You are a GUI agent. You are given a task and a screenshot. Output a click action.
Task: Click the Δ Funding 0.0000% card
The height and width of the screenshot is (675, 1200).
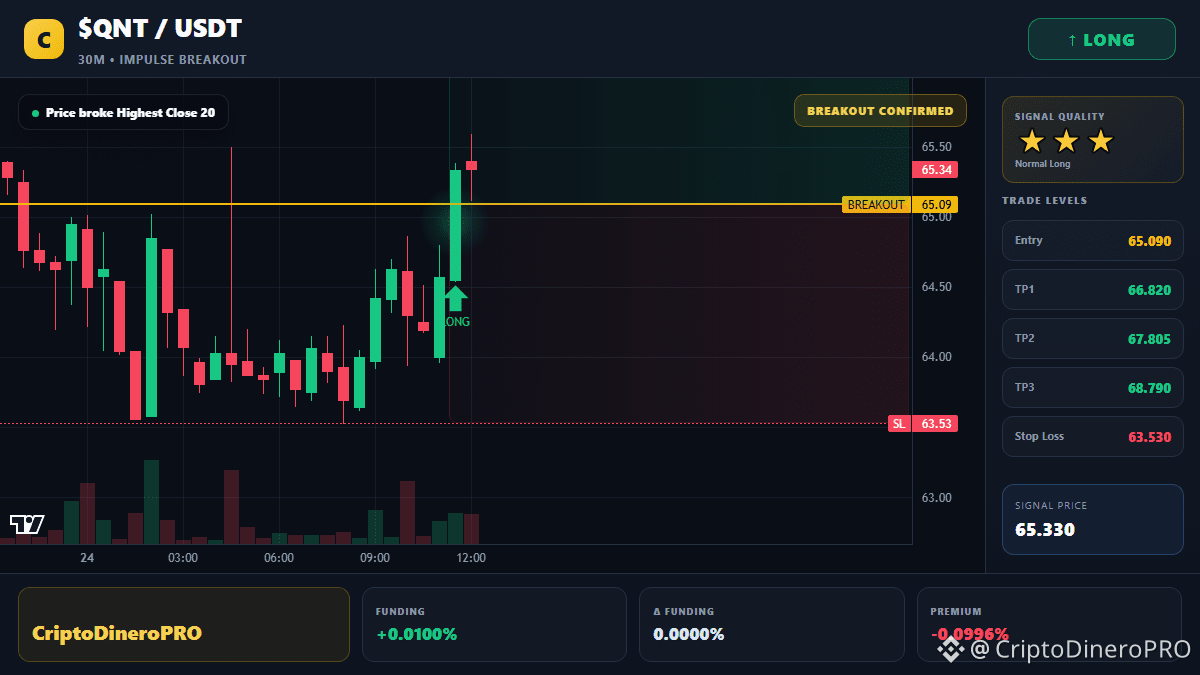tap(771, 624)
